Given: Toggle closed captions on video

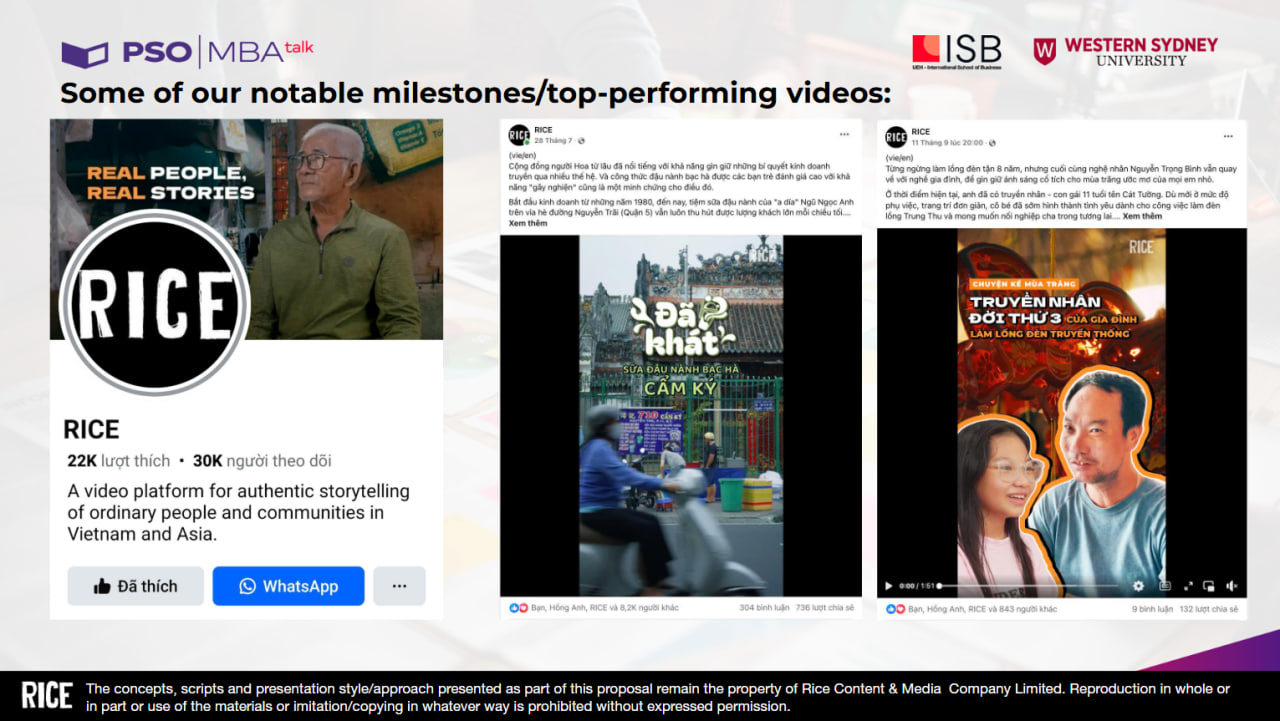Looking at the screenshot, I should (1165, 586).
